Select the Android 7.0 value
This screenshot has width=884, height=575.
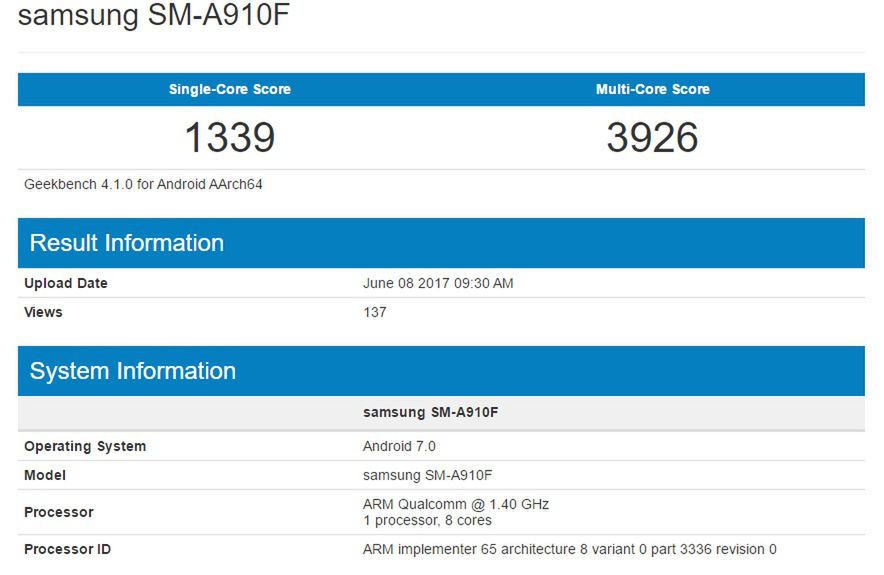coord(399,446)
